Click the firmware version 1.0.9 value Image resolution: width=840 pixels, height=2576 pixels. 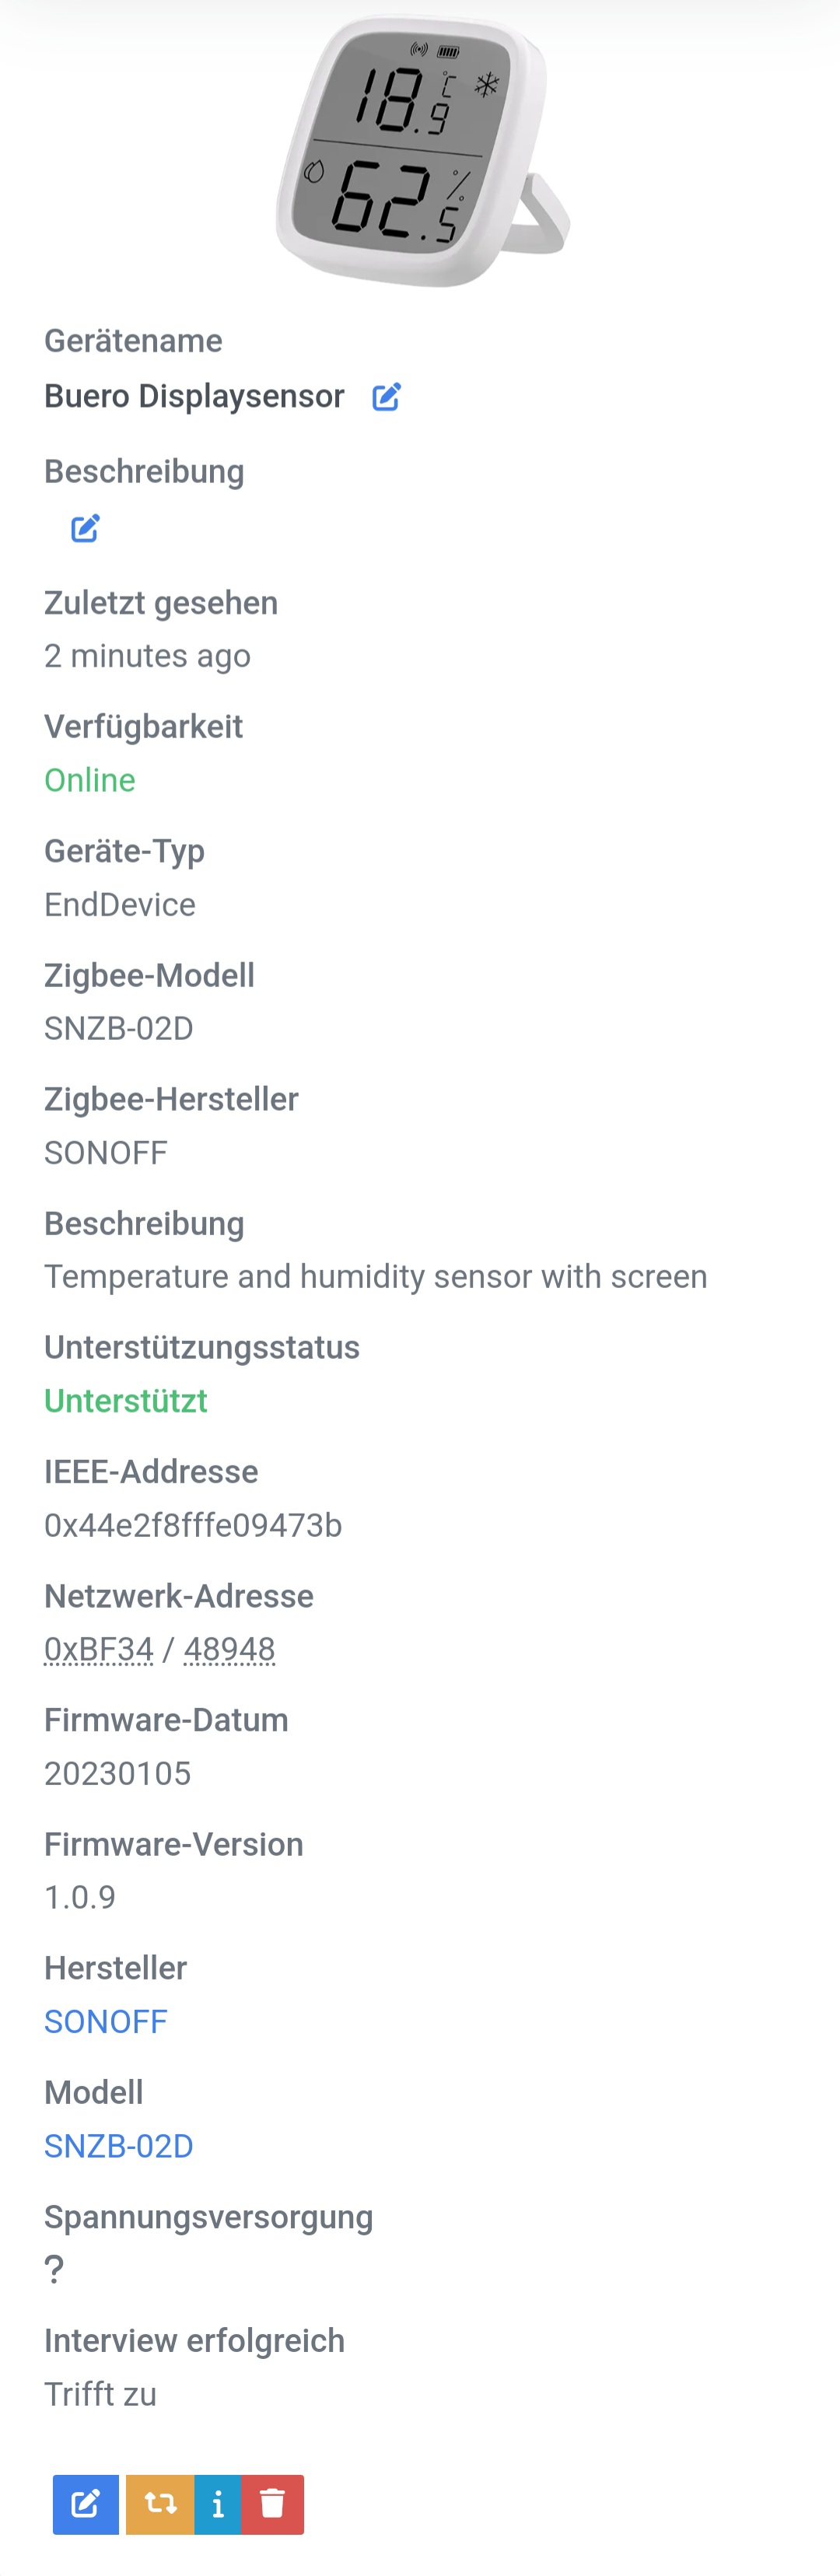(x=80, y=1897)
